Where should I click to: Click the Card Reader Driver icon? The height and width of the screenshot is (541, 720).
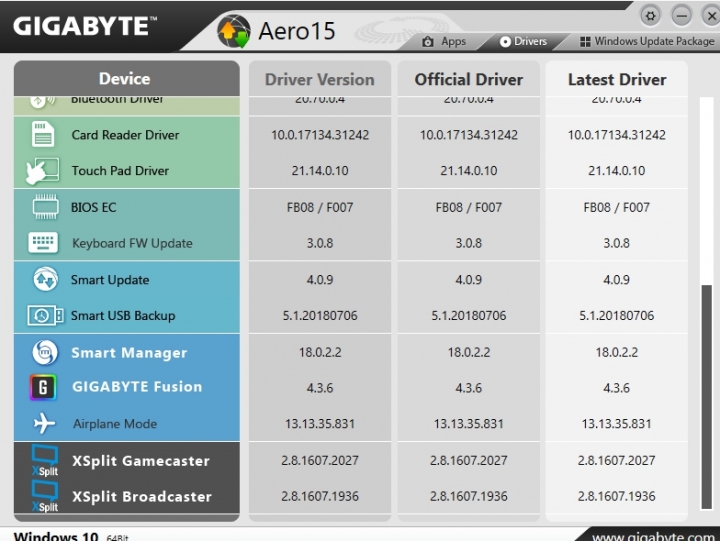click(x=43, y=135)
